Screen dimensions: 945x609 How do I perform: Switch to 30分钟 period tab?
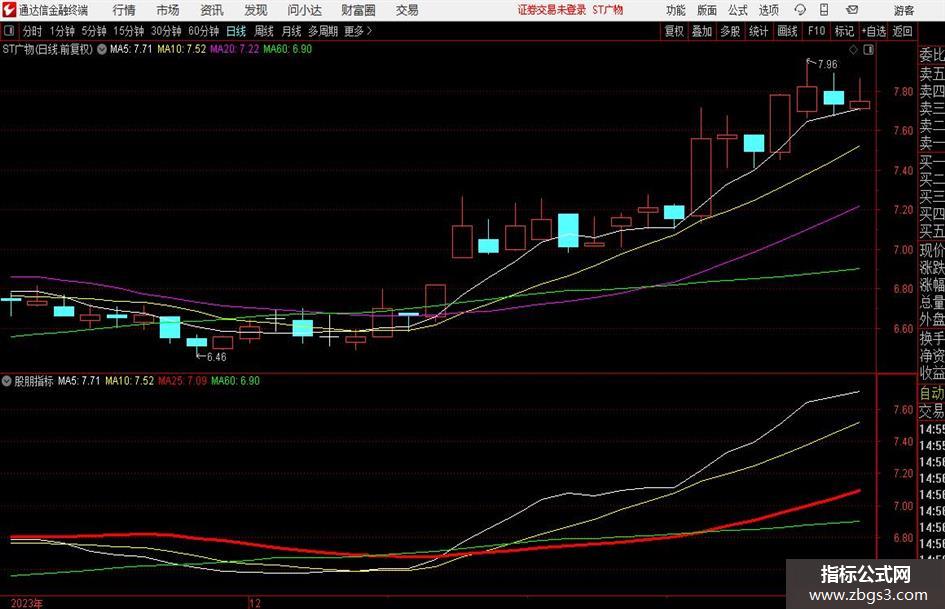166,31
